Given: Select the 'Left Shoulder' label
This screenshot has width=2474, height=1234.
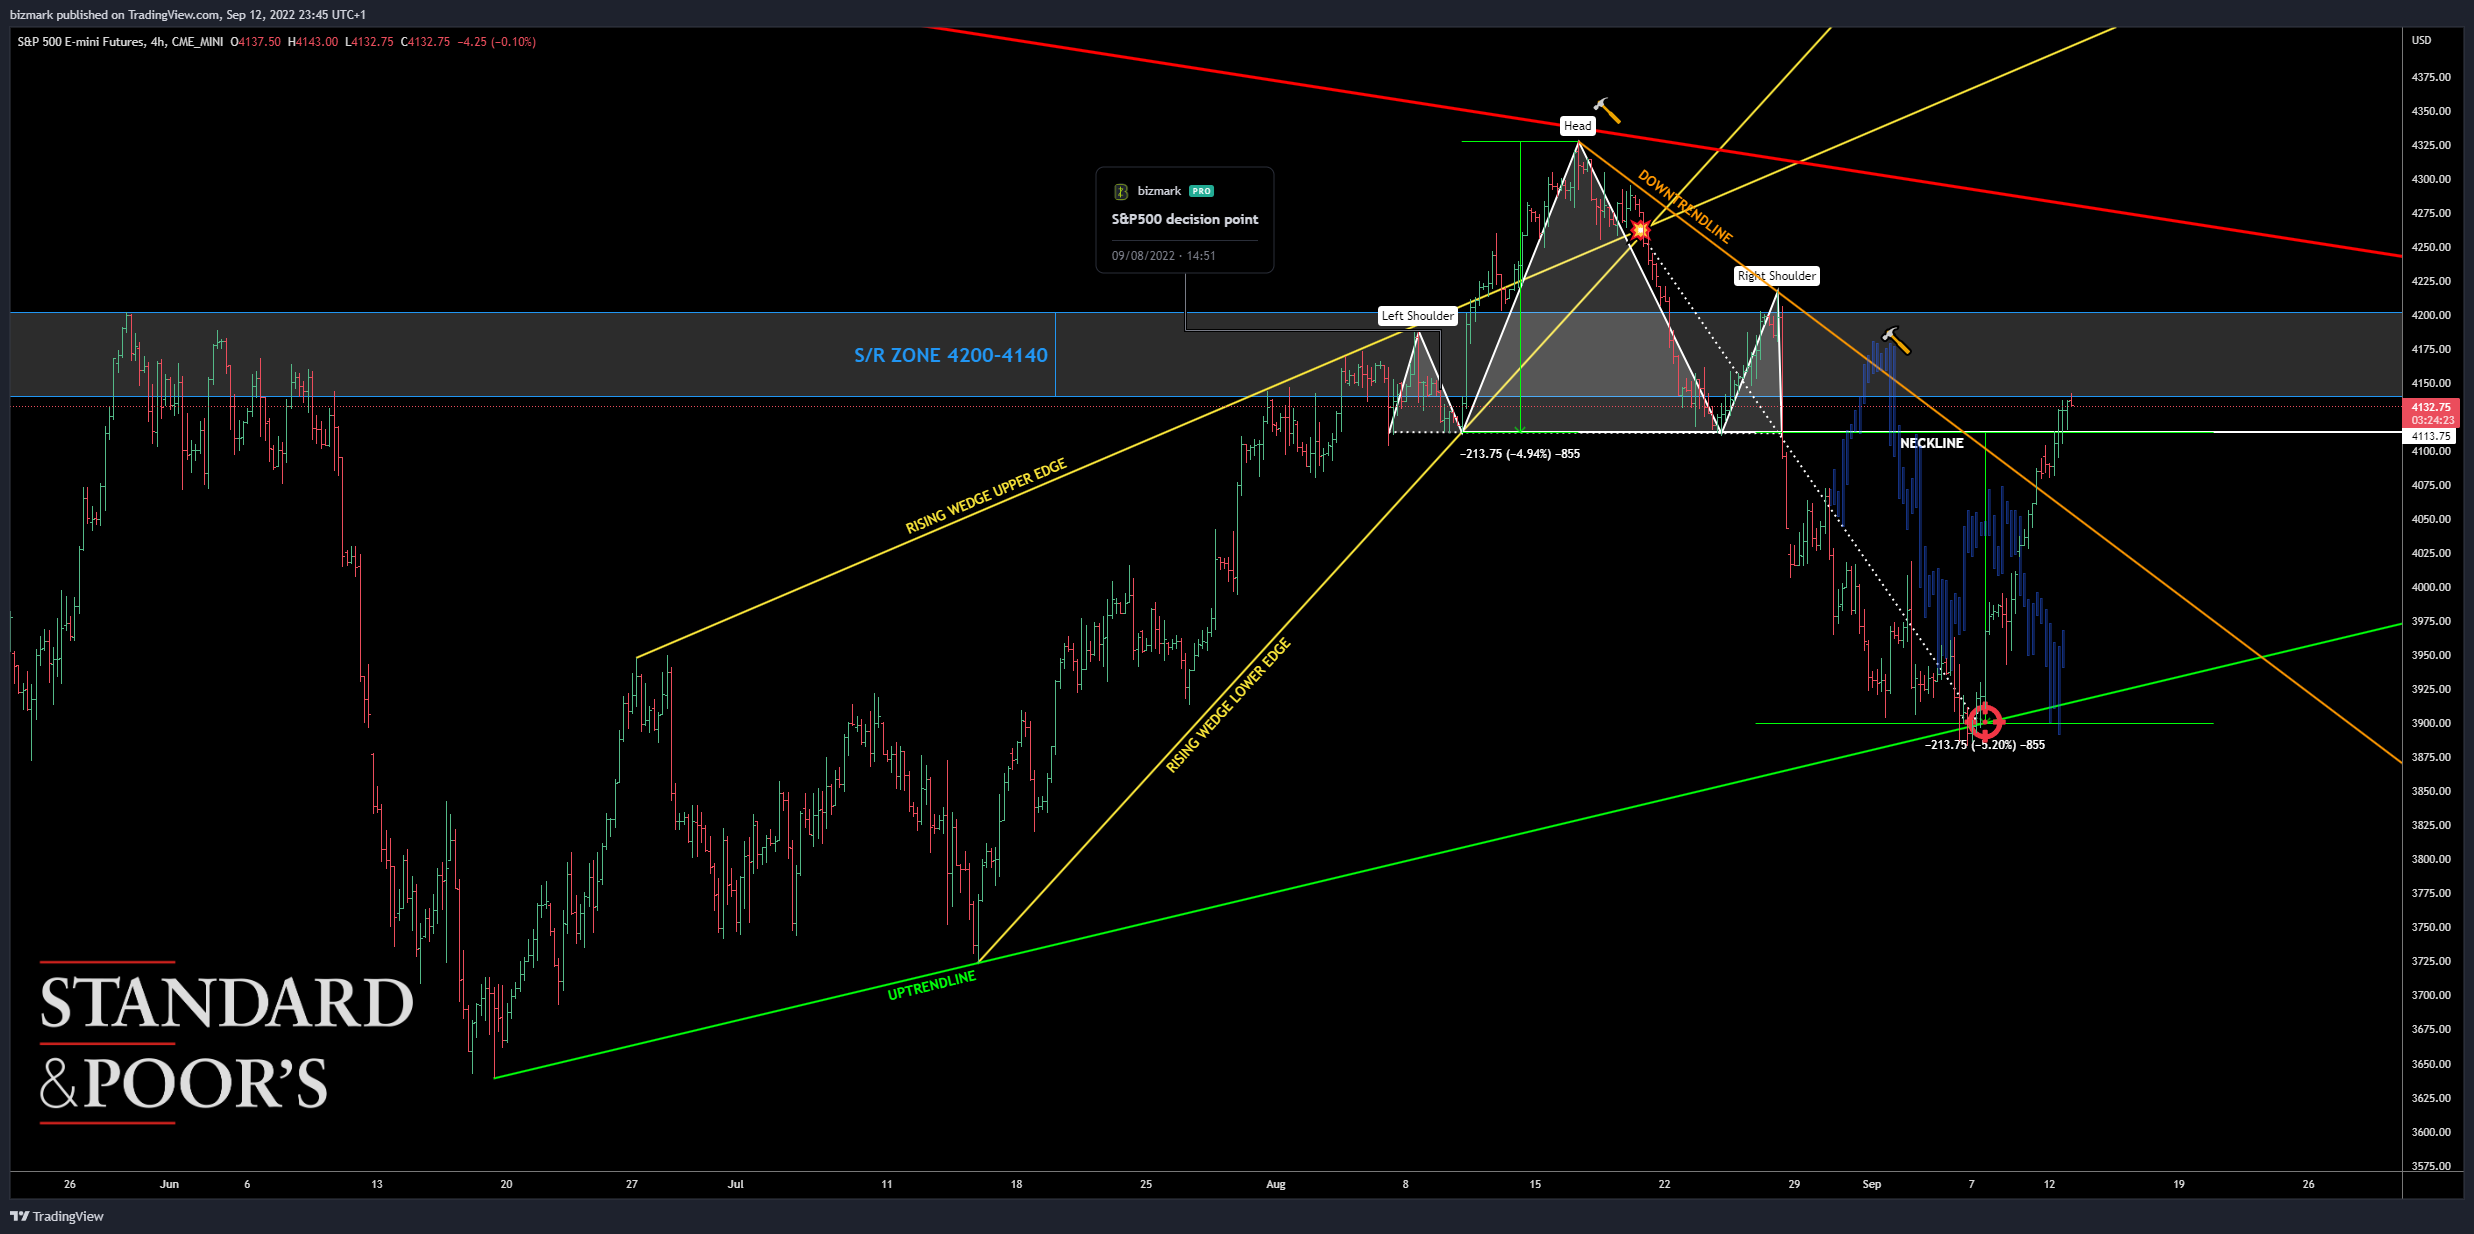Looking at the screenshot, I should click(1417, 316).
